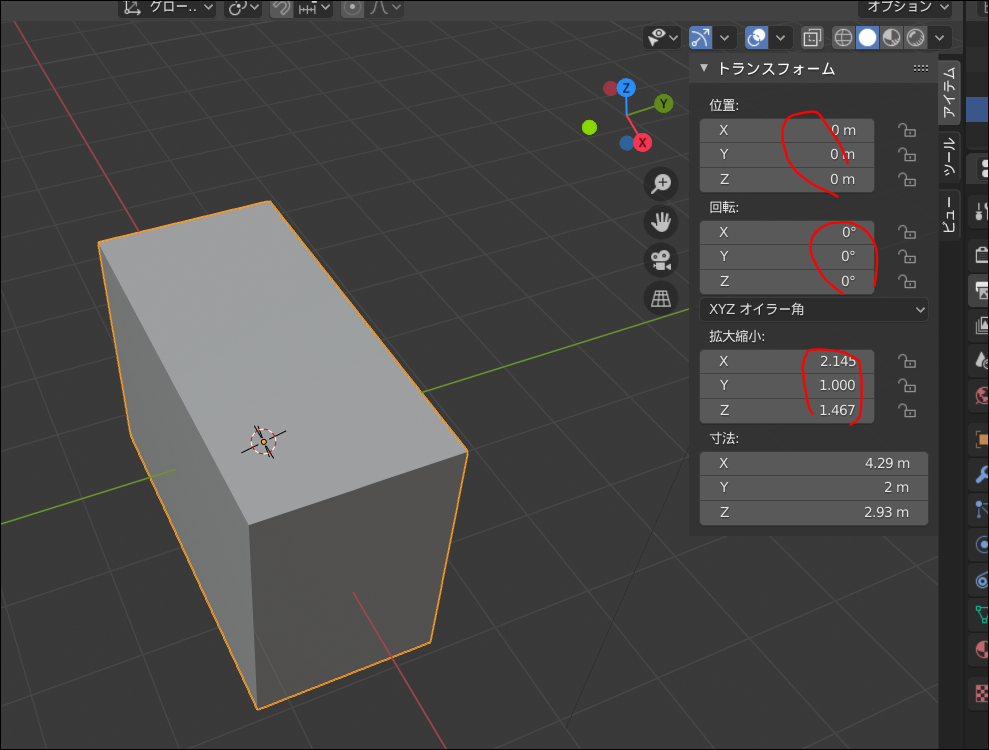Click the dark red negative X gizmo dot
This screenshot has height=750, width=989.
pos(609,88)
